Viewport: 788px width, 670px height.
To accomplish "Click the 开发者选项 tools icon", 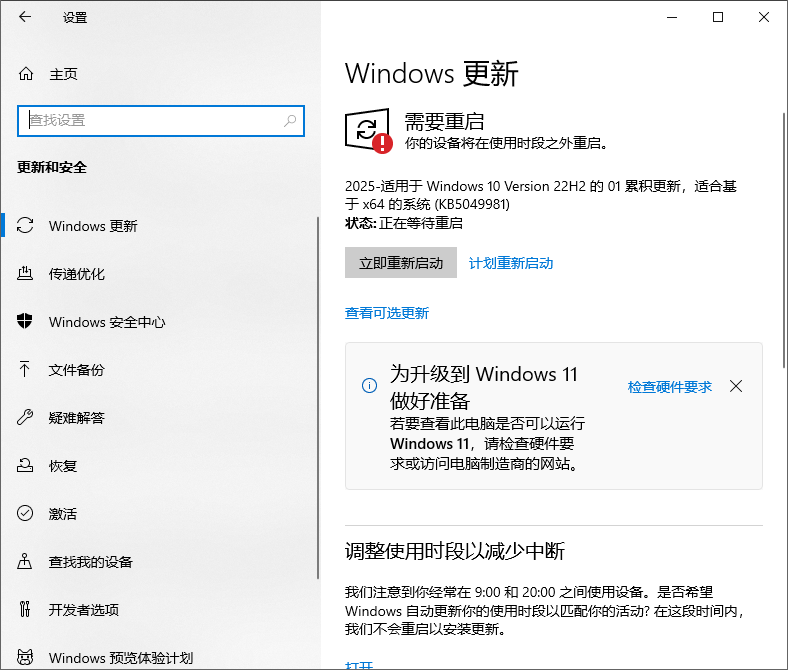I will click(x=25, y=609).
